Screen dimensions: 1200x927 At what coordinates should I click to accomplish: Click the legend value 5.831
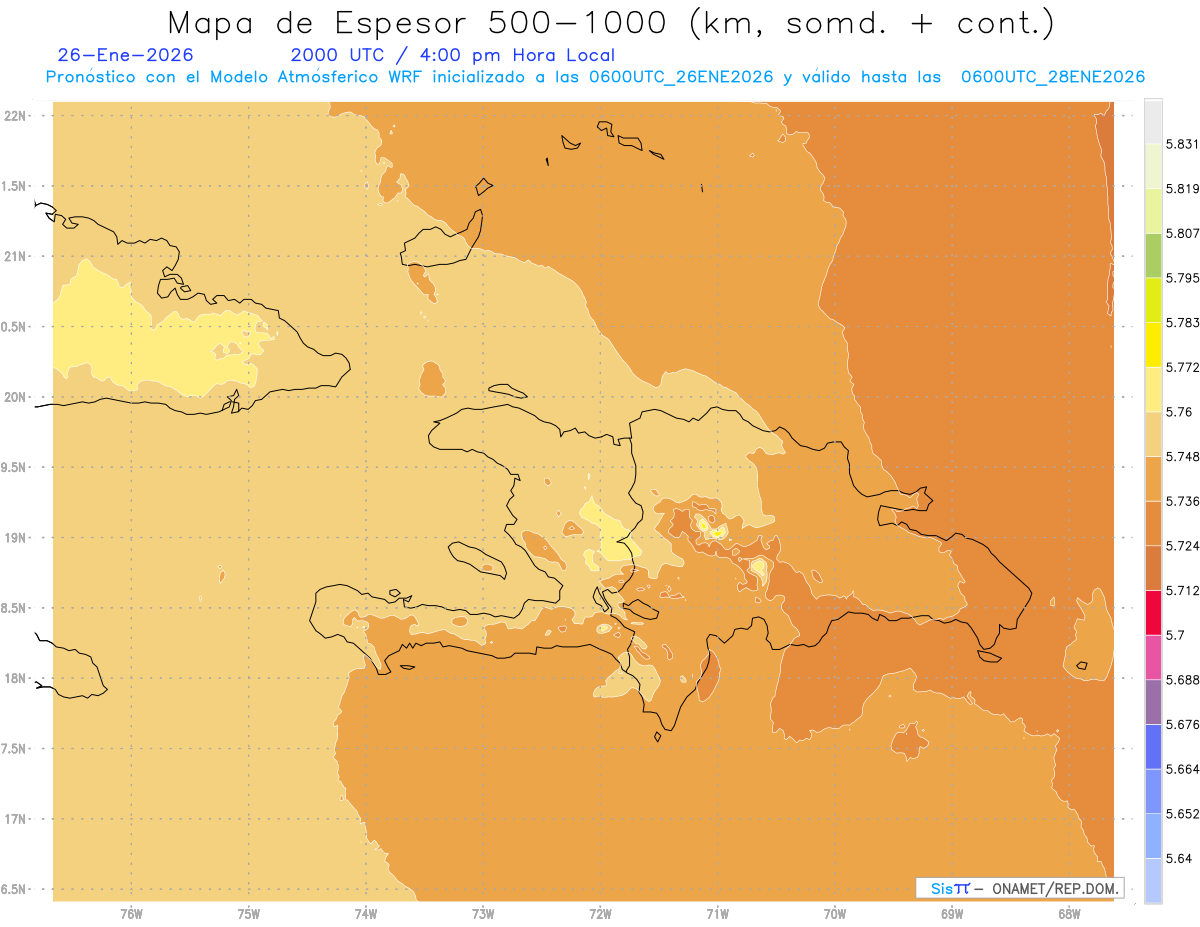click(x=1182, y=144)
